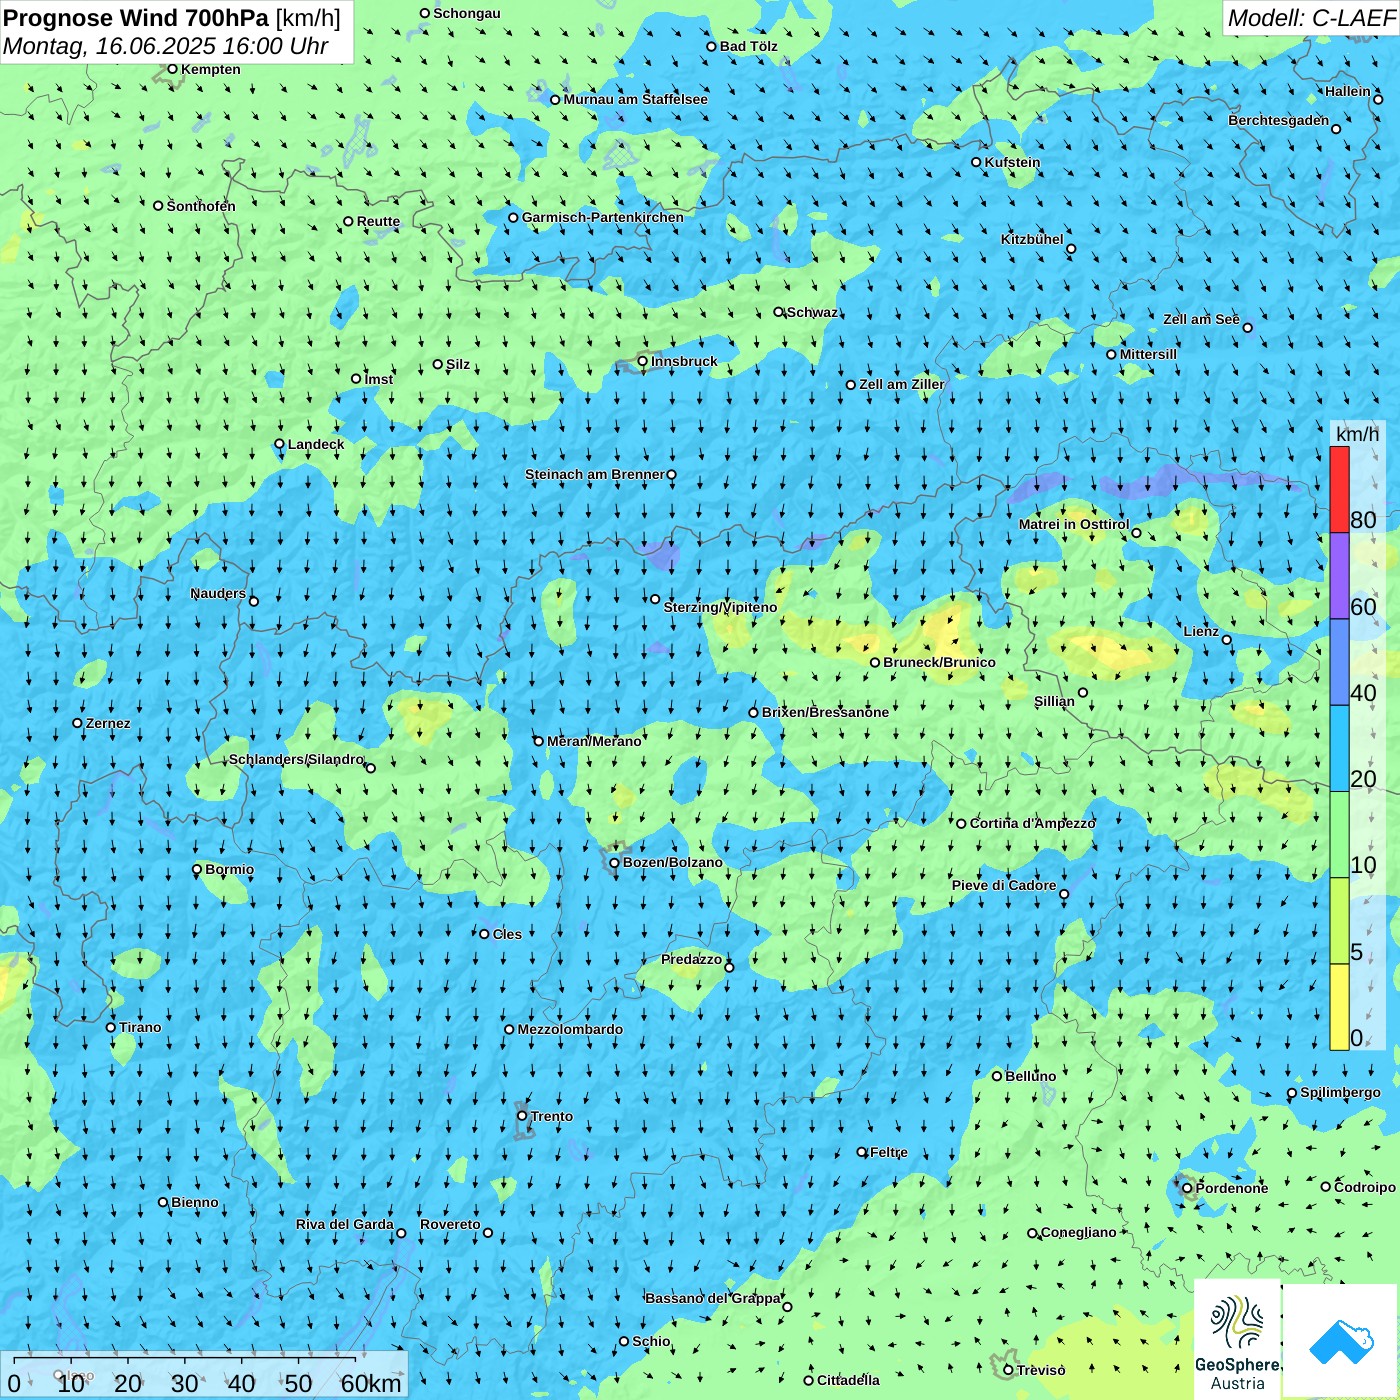
Task: Click the Garmisch-Partenkirchen city marker
Action: (x=514, y=217)
